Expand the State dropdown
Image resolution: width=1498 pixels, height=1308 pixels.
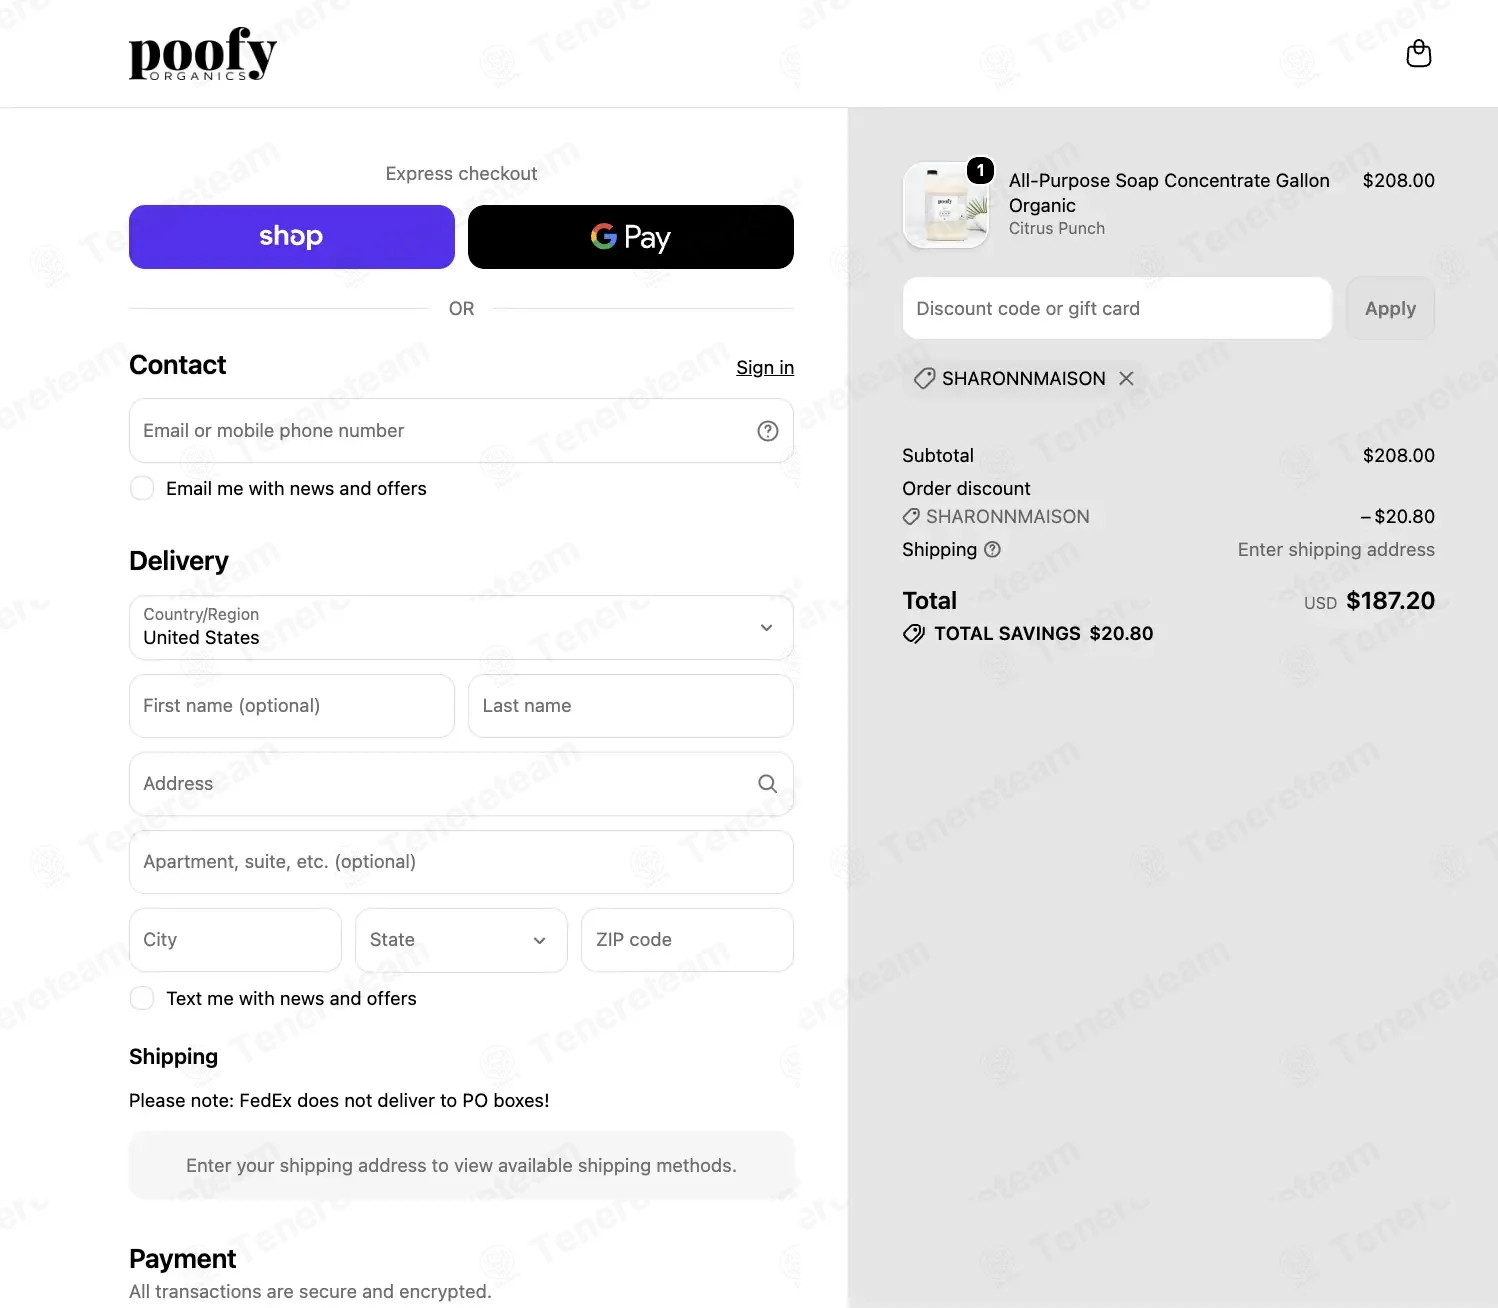pyautogui.click(x=461, y=940)
